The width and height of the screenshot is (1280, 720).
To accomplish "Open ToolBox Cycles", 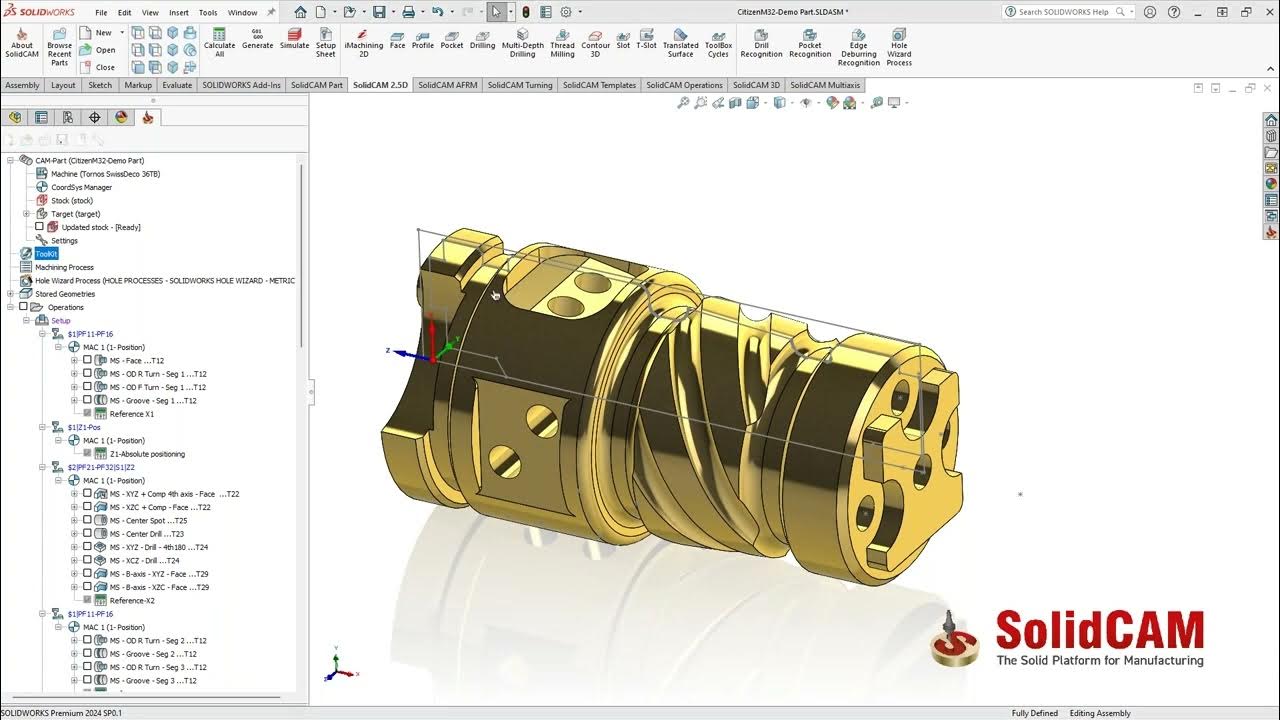I will tap(718, 45).
